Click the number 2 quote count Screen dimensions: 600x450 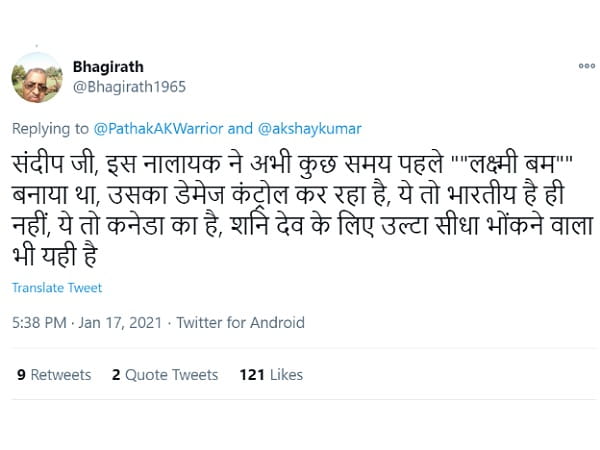click(x=116, y=375)
